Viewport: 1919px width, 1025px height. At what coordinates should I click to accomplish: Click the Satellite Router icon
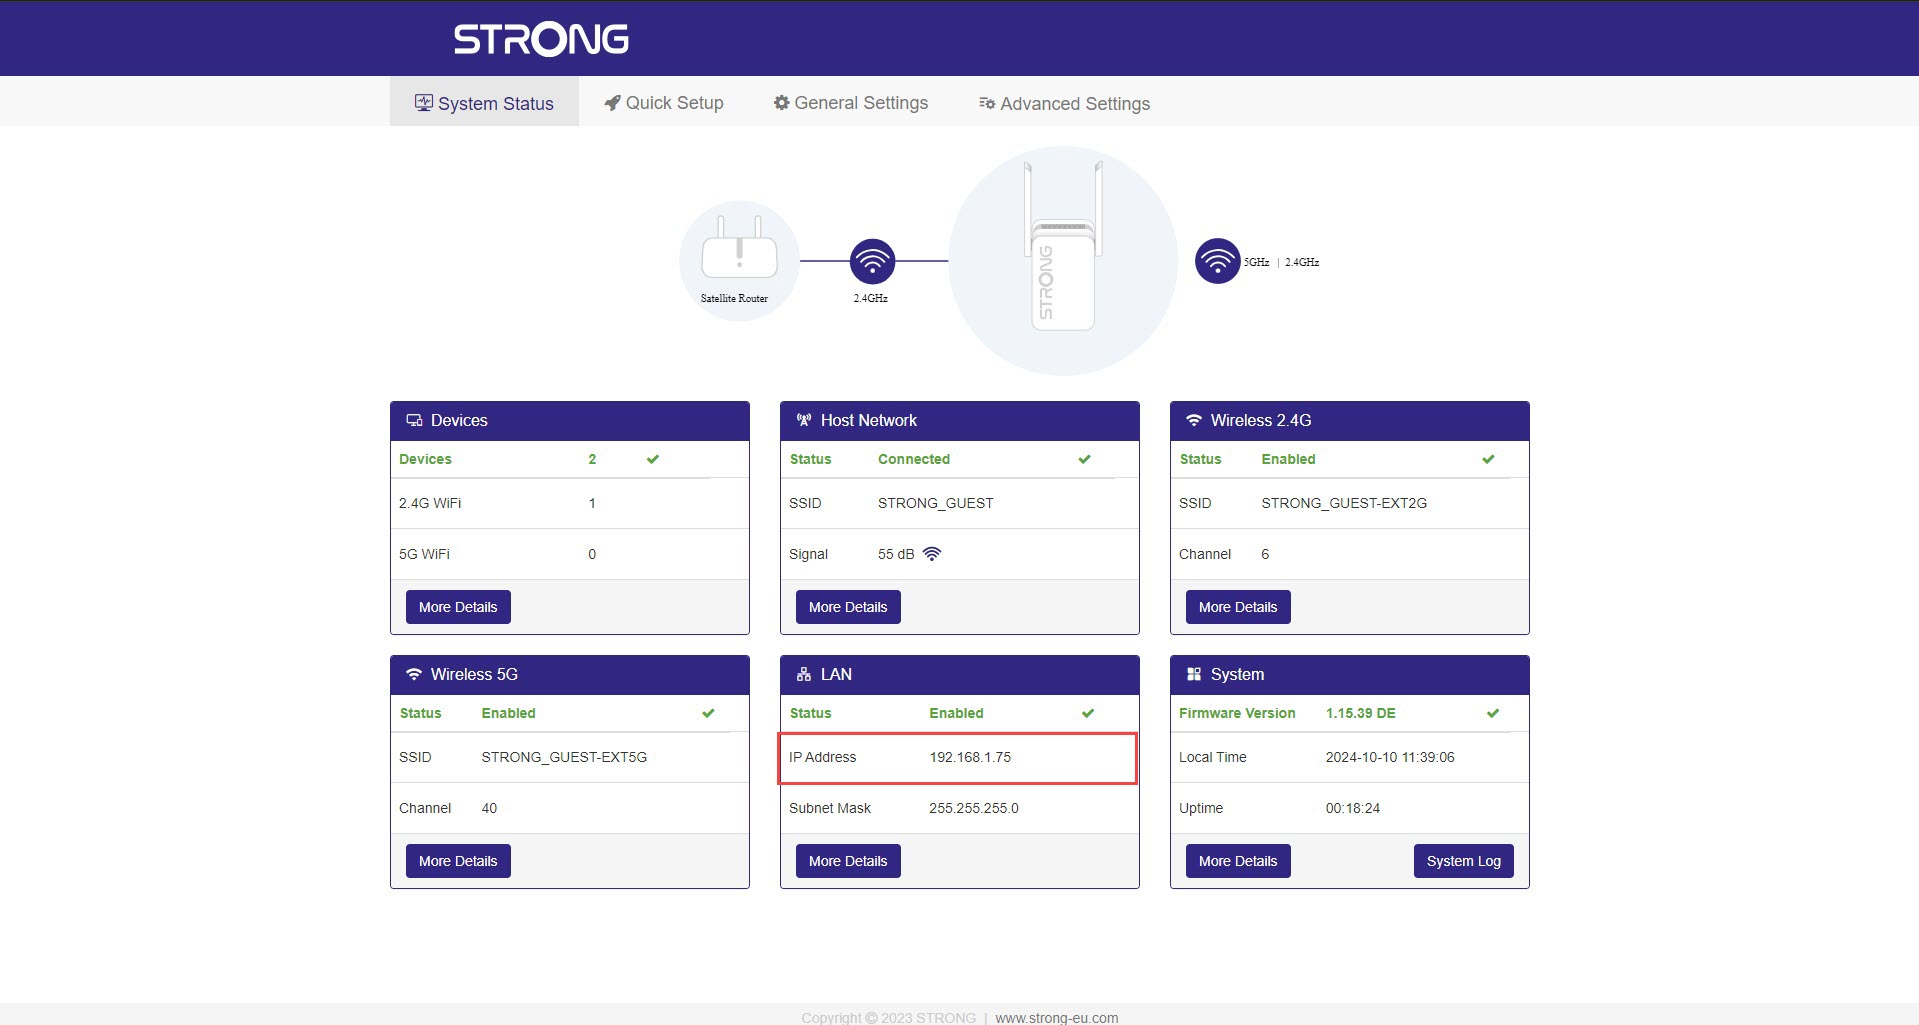(x=739, y=247)
